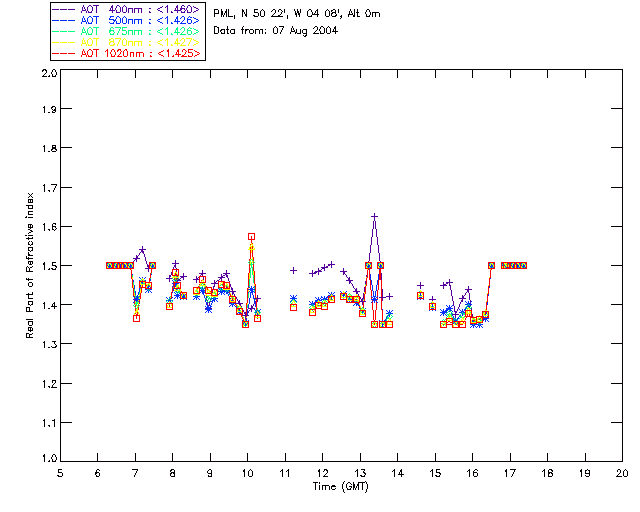Click the x-axis label 6
This screenshot has width=640, height=512.
click(x=98, y=473)
